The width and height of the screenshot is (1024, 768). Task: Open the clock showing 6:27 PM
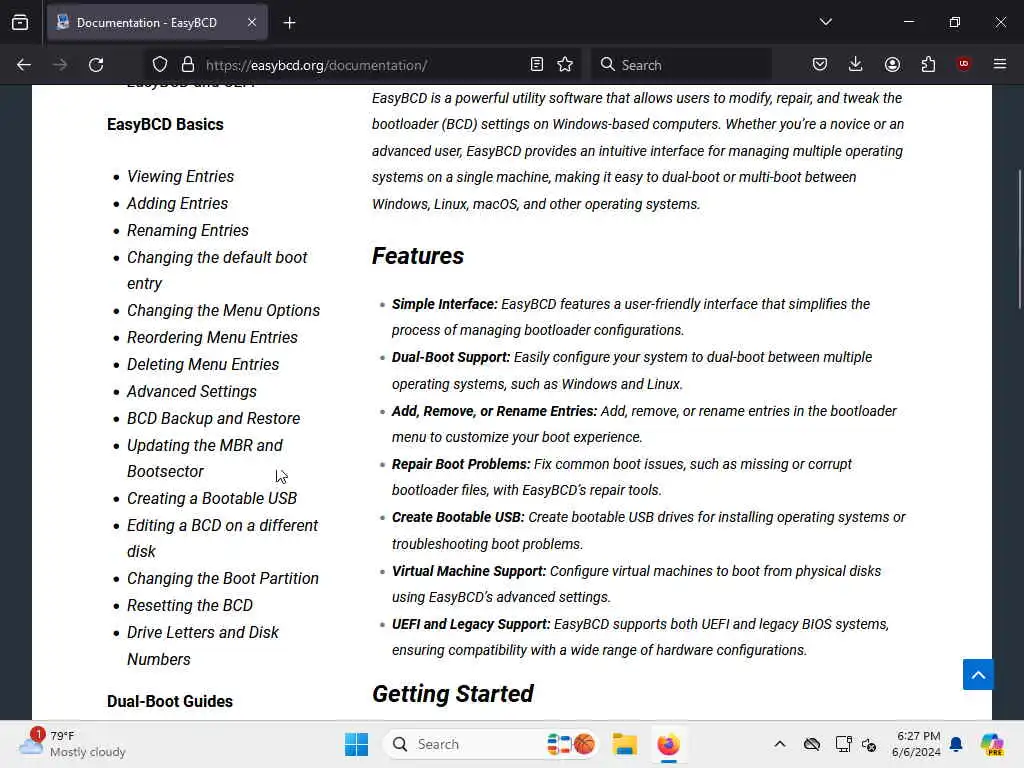pos(917,744)
